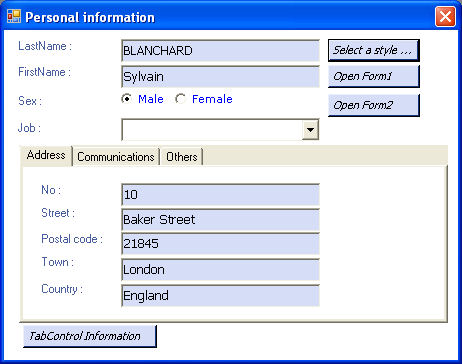Switch to the Address tab

coord(46,155)
